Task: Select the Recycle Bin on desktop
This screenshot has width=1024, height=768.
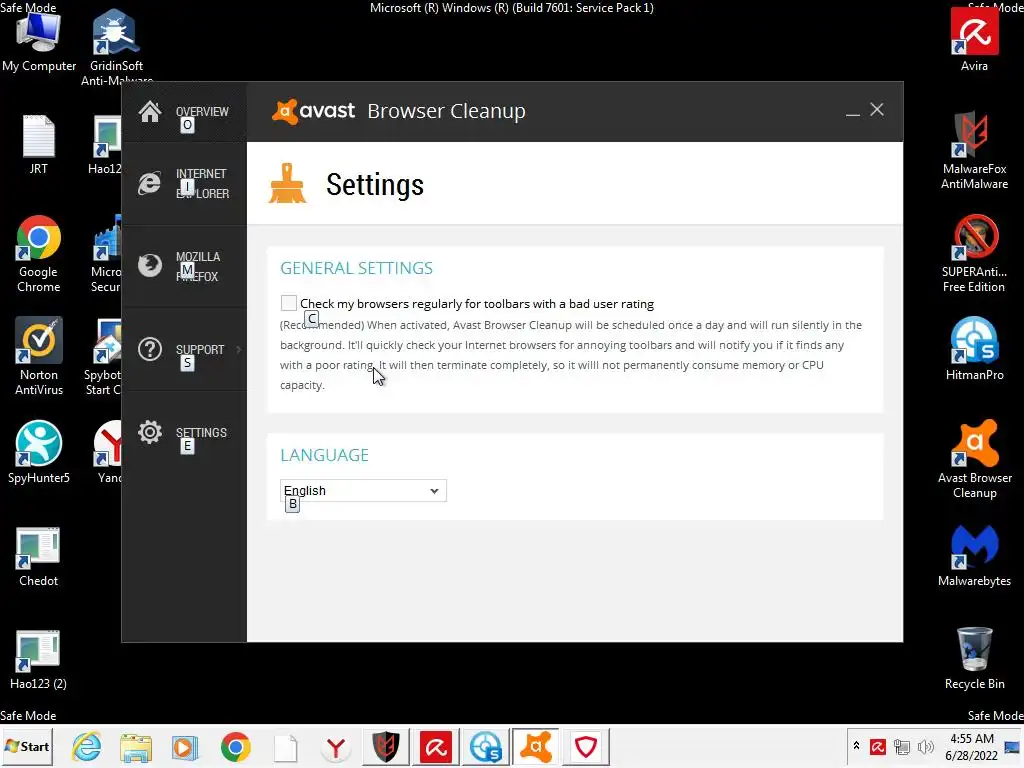Action: [x=974, y=660]
